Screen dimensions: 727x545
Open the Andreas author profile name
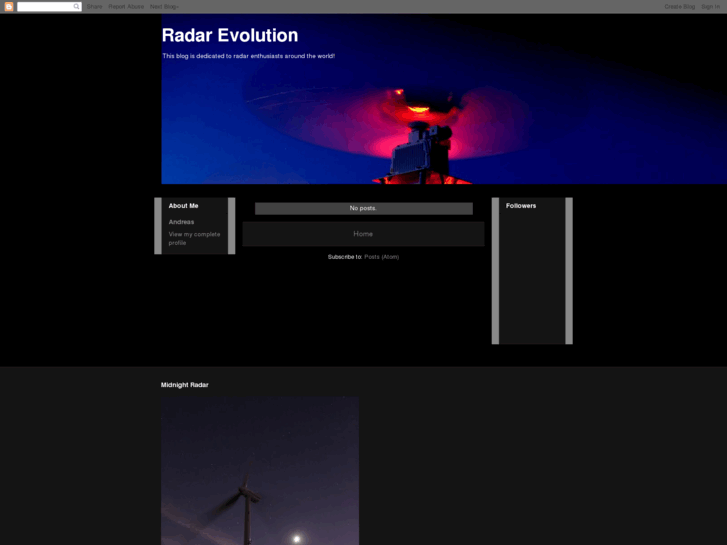[181, 222]
